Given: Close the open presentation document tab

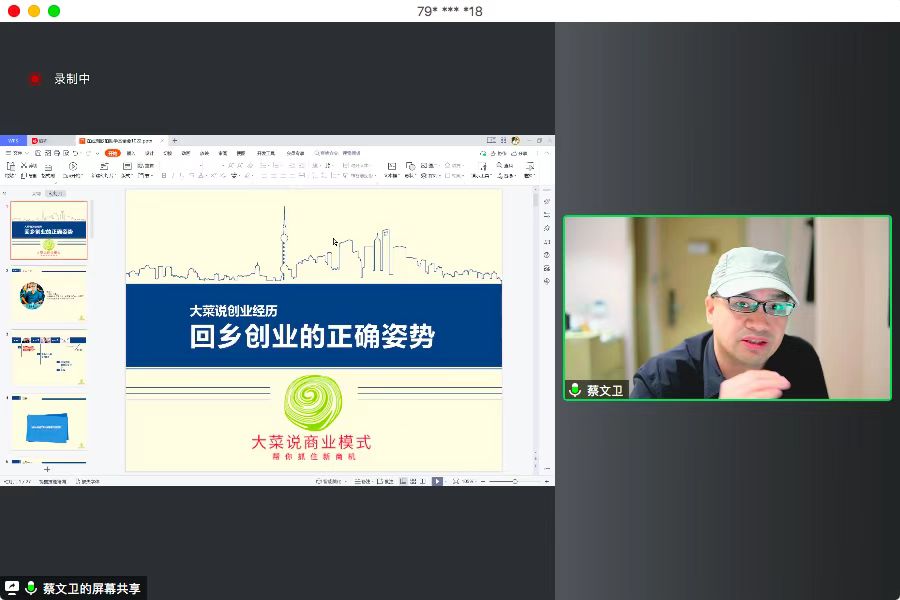Looking at the screenshot, I should point(162,141).
